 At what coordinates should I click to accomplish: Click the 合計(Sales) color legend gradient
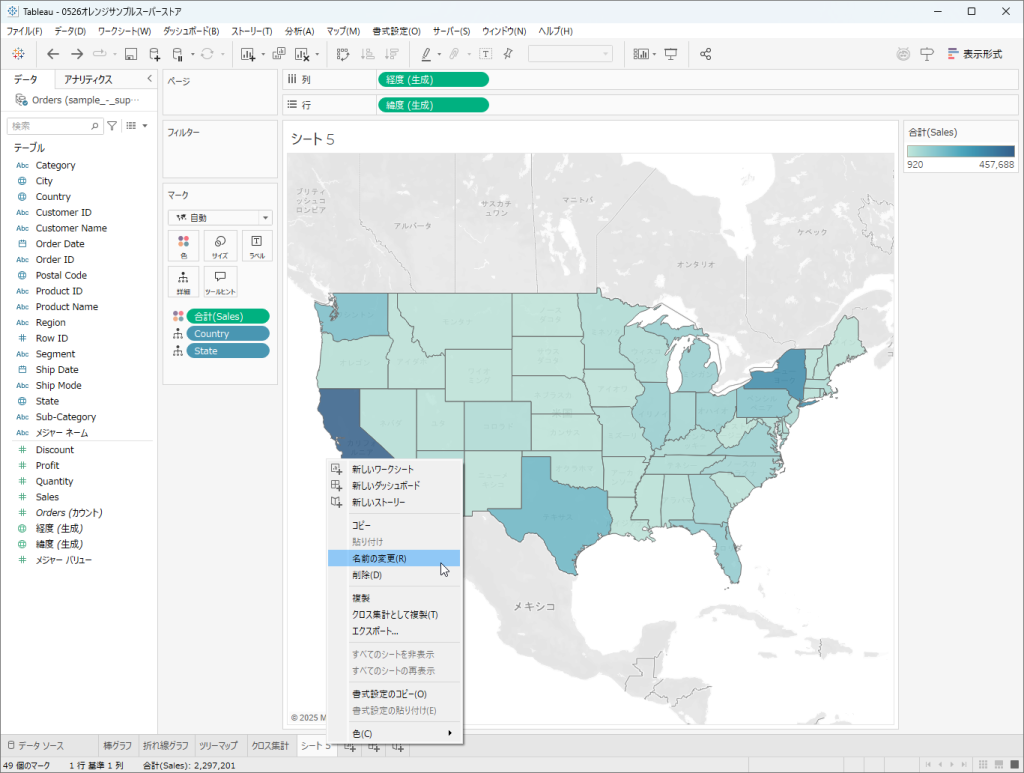tap(960, 151)
